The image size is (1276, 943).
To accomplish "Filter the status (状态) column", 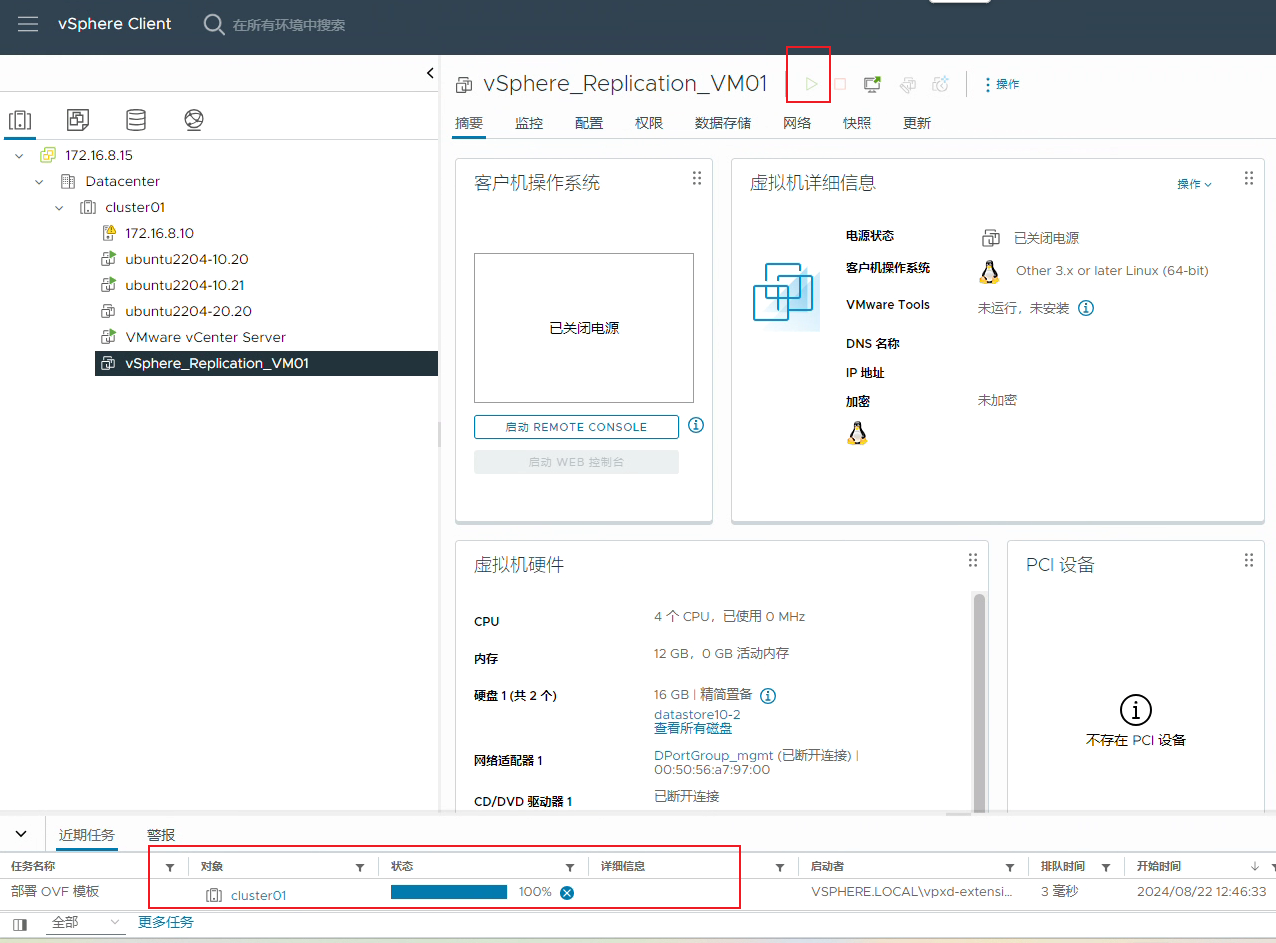I will (570, 867).
